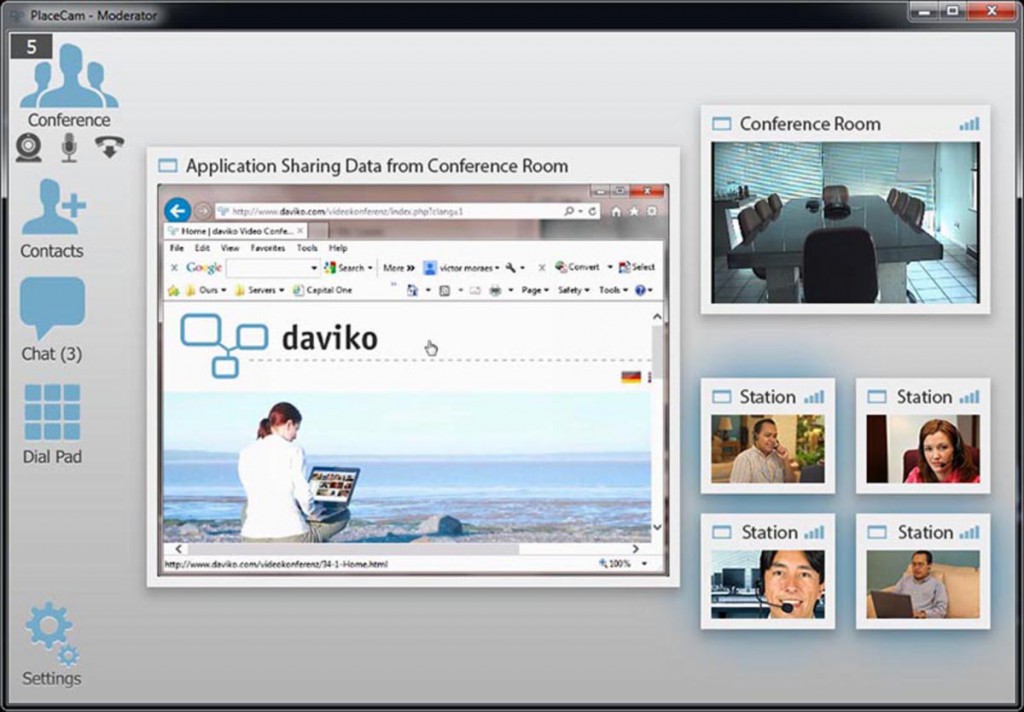The image size is (1024, 712).
Task: Open the 100% zoom level dropdown
Action: (624, 564)
